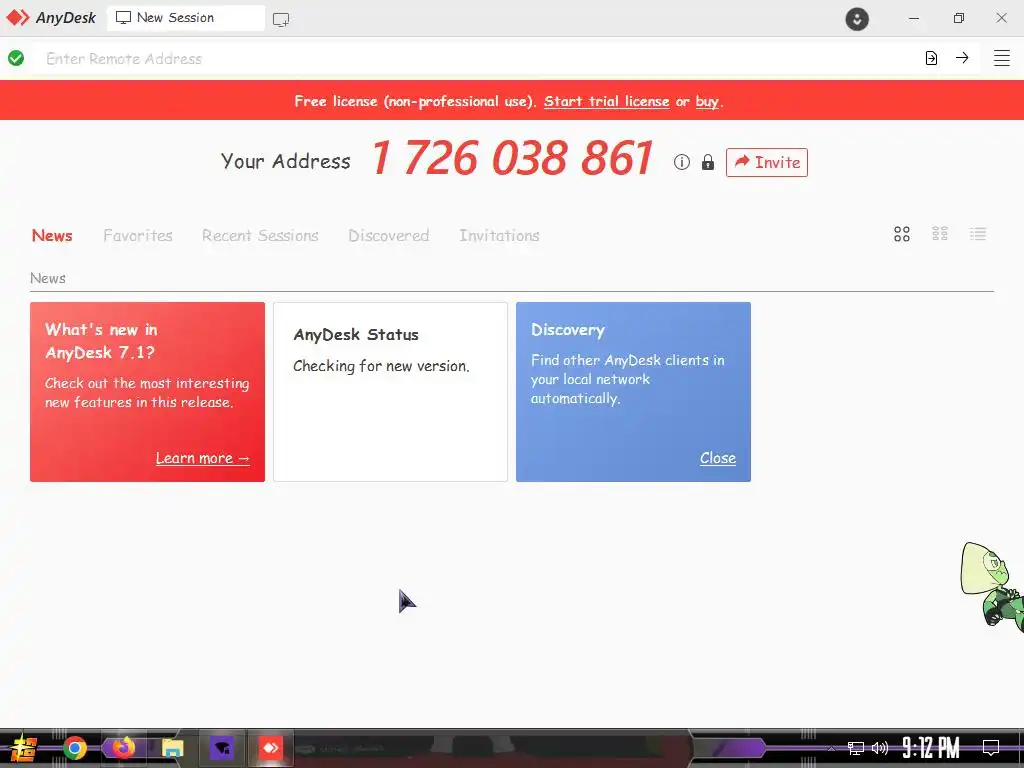Open File Explorer from taskbar
The width and height of the screenshot is (1024, 768).
pyautogui.click(x=172, y=748)
